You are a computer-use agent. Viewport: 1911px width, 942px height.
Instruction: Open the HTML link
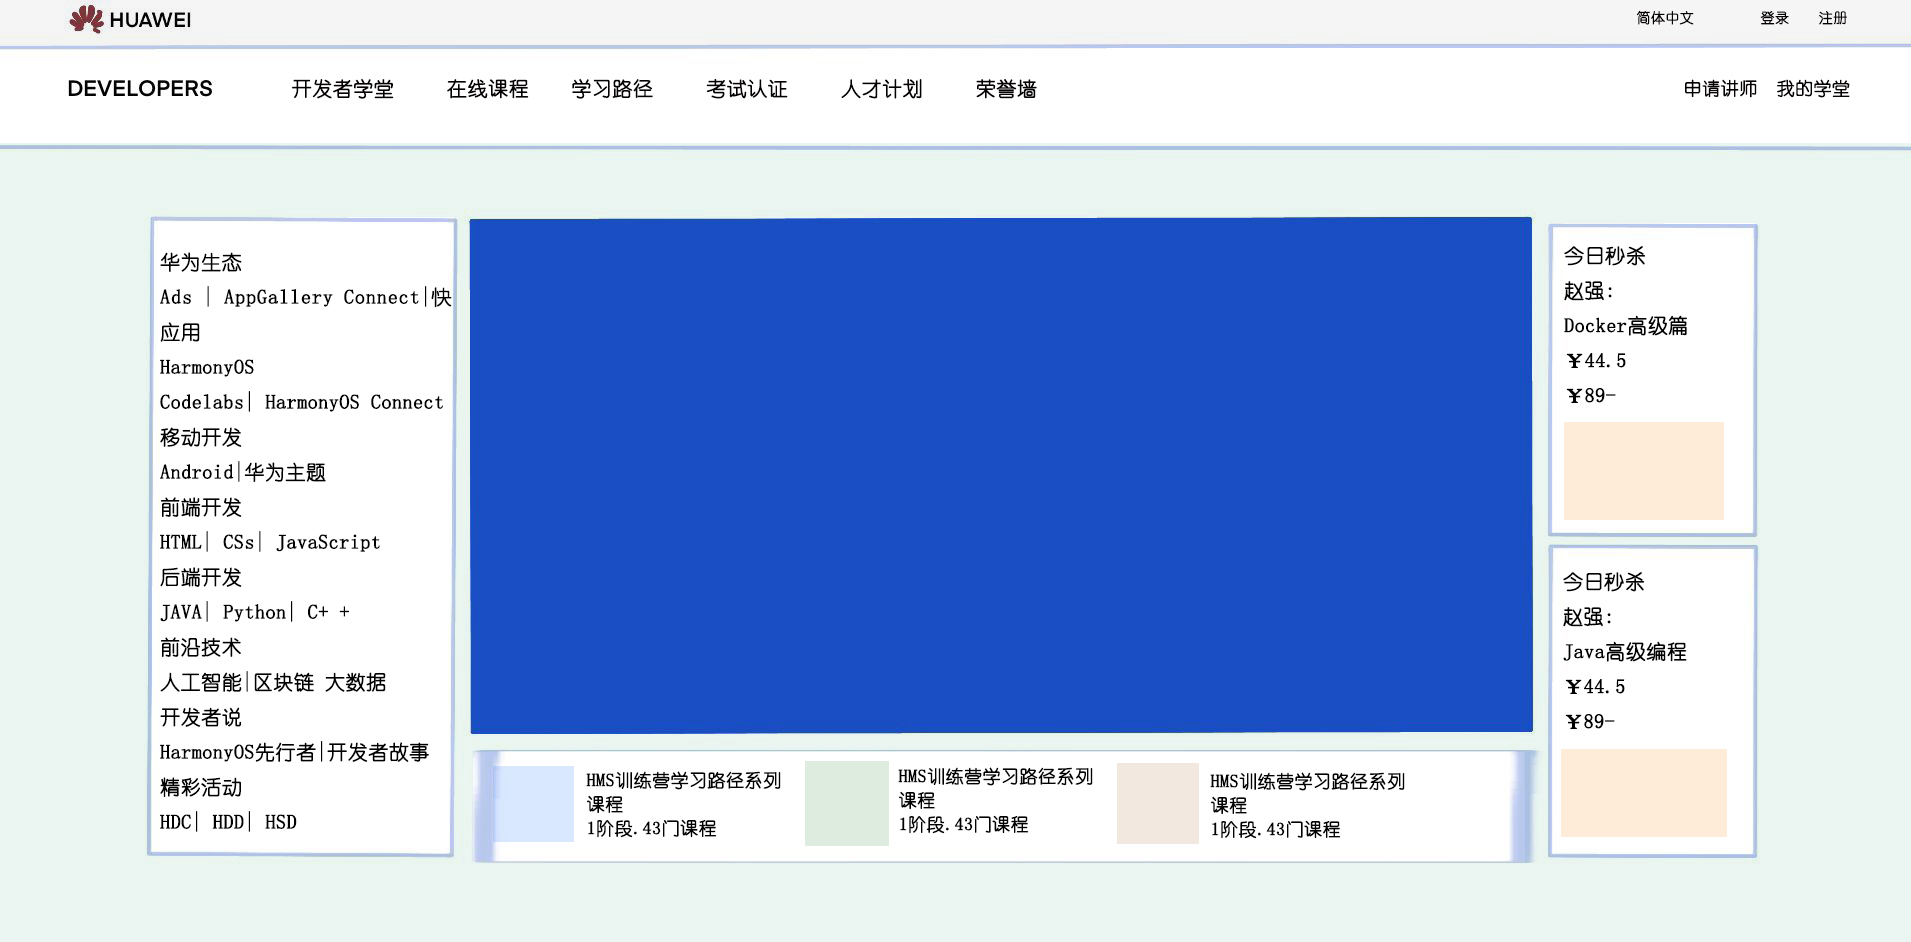pyautogui.click(x=181, y=542)
